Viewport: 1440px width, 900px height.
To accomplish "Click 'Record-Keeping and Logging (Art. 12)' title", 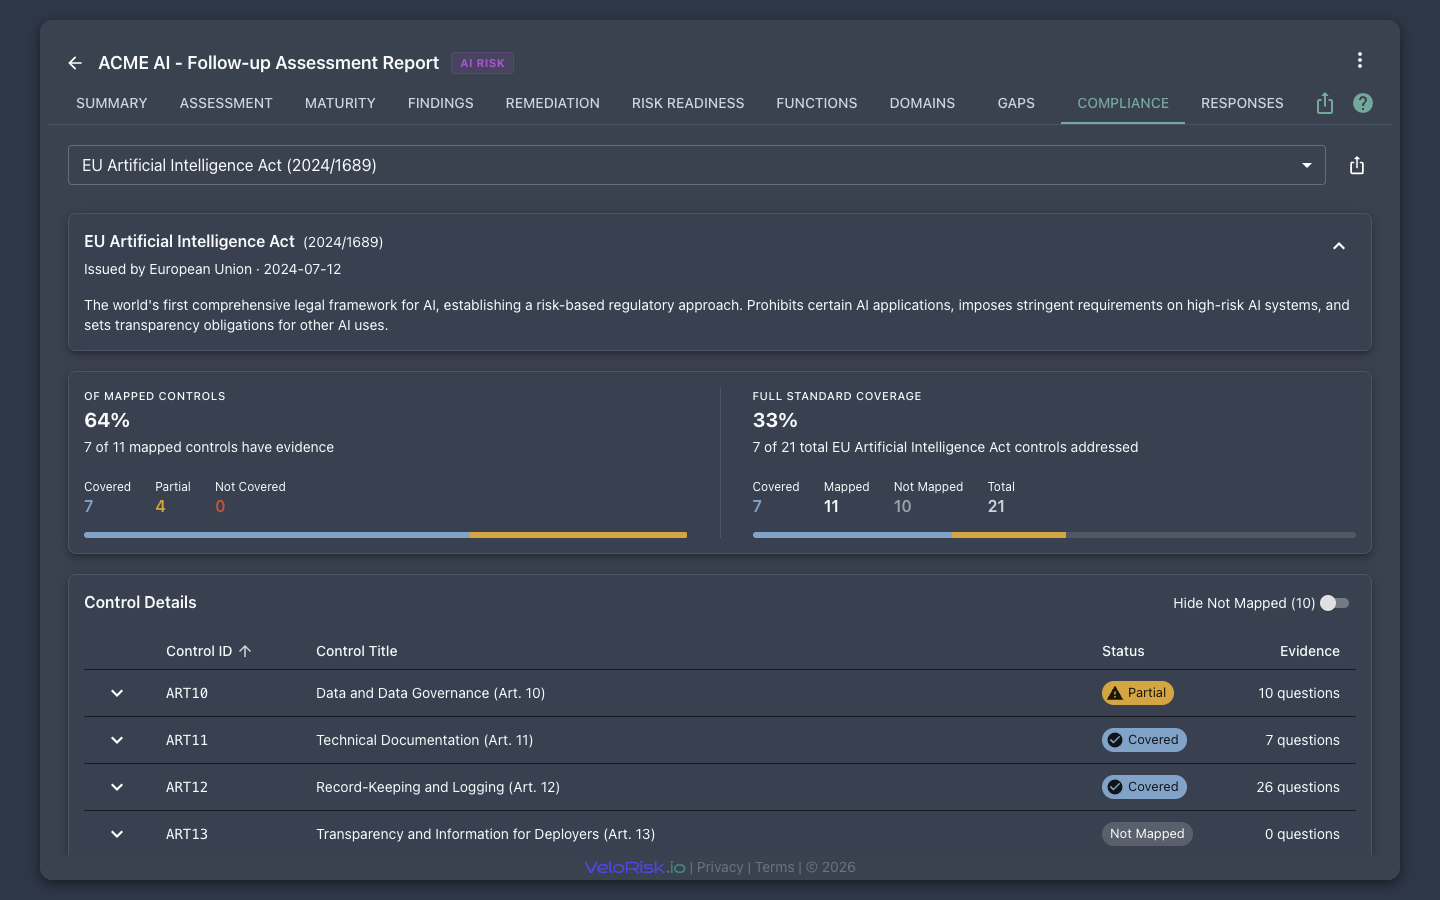I will tap(438, 787).
